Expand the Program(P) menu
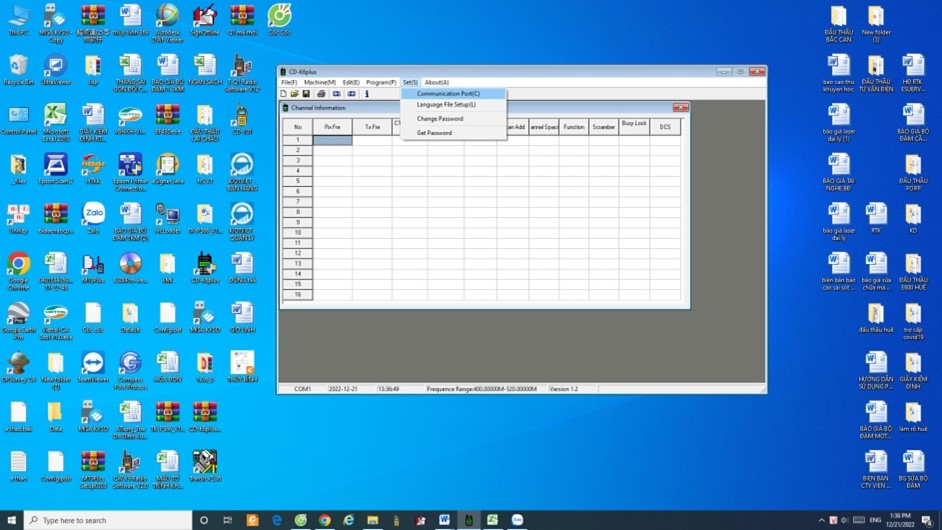Screen dimensions: 942x530 tap(381, 83)
